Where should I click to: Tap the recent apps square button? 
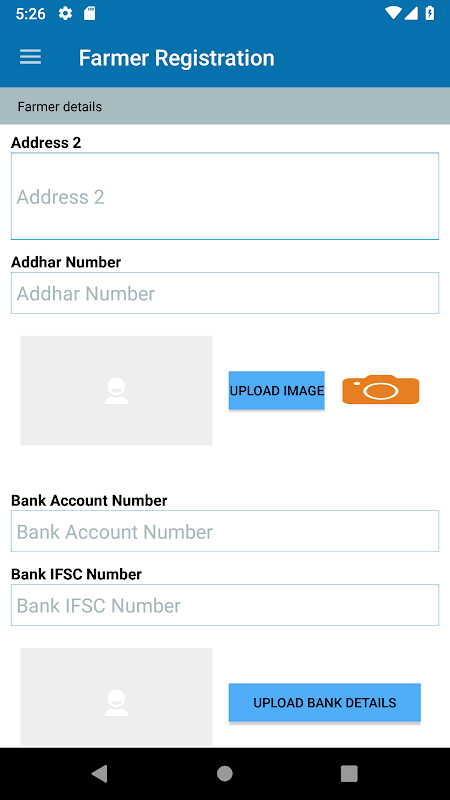[349, 773]
